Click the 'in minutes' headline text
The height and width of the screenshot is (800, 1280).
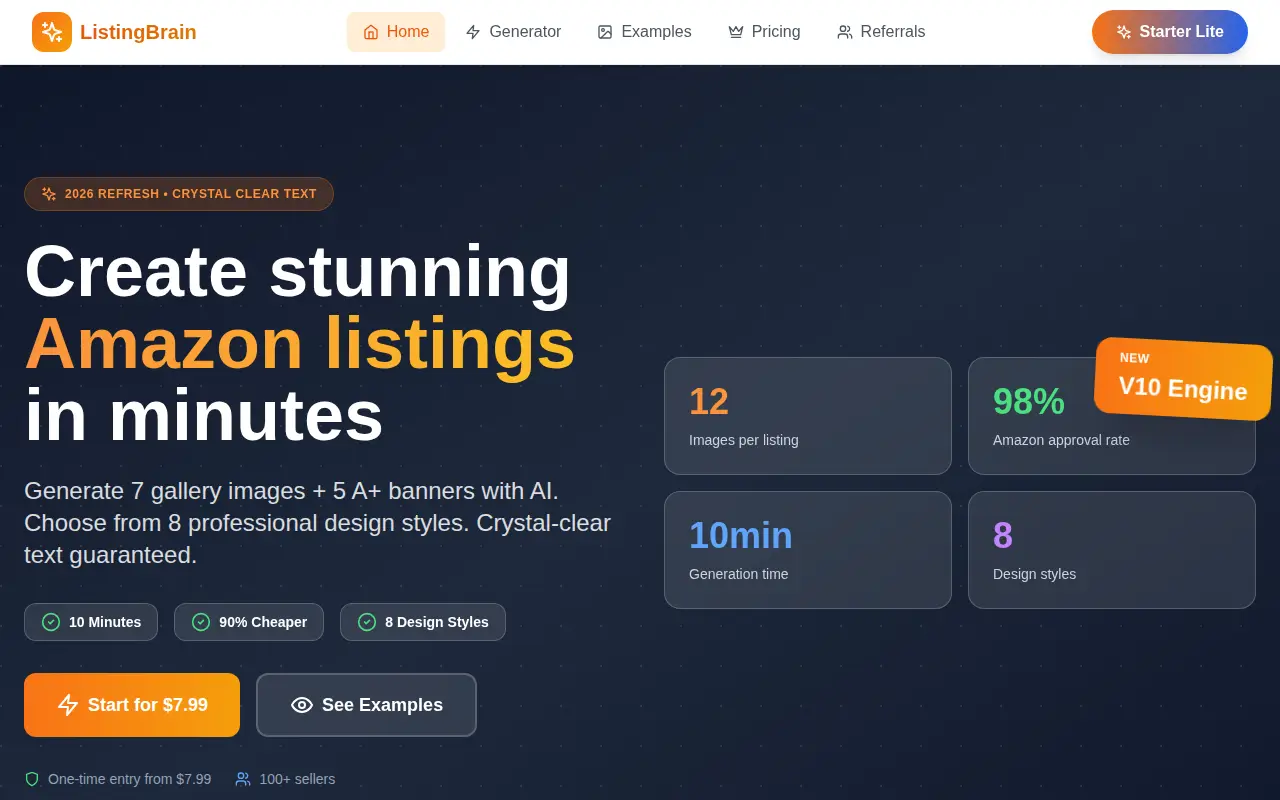tap(204, 415)
